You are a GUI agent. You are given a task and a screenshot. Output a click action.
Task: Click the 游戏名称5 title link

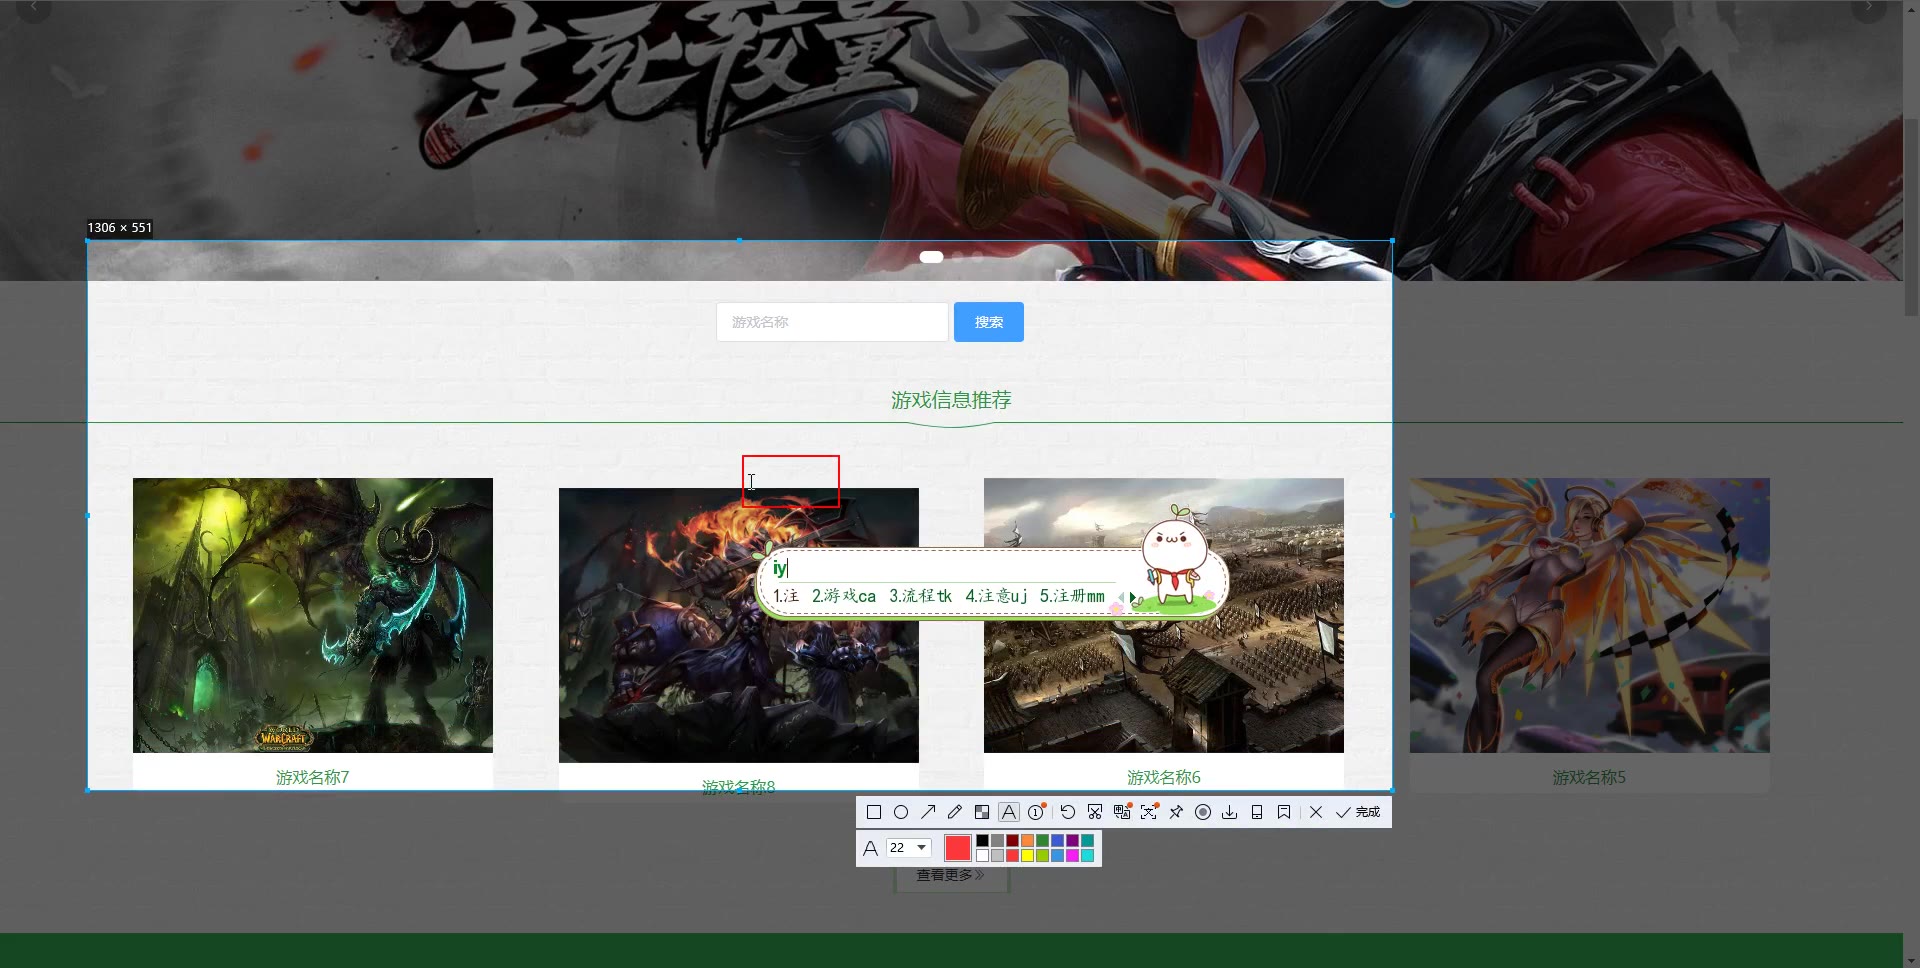point(1590,777)
